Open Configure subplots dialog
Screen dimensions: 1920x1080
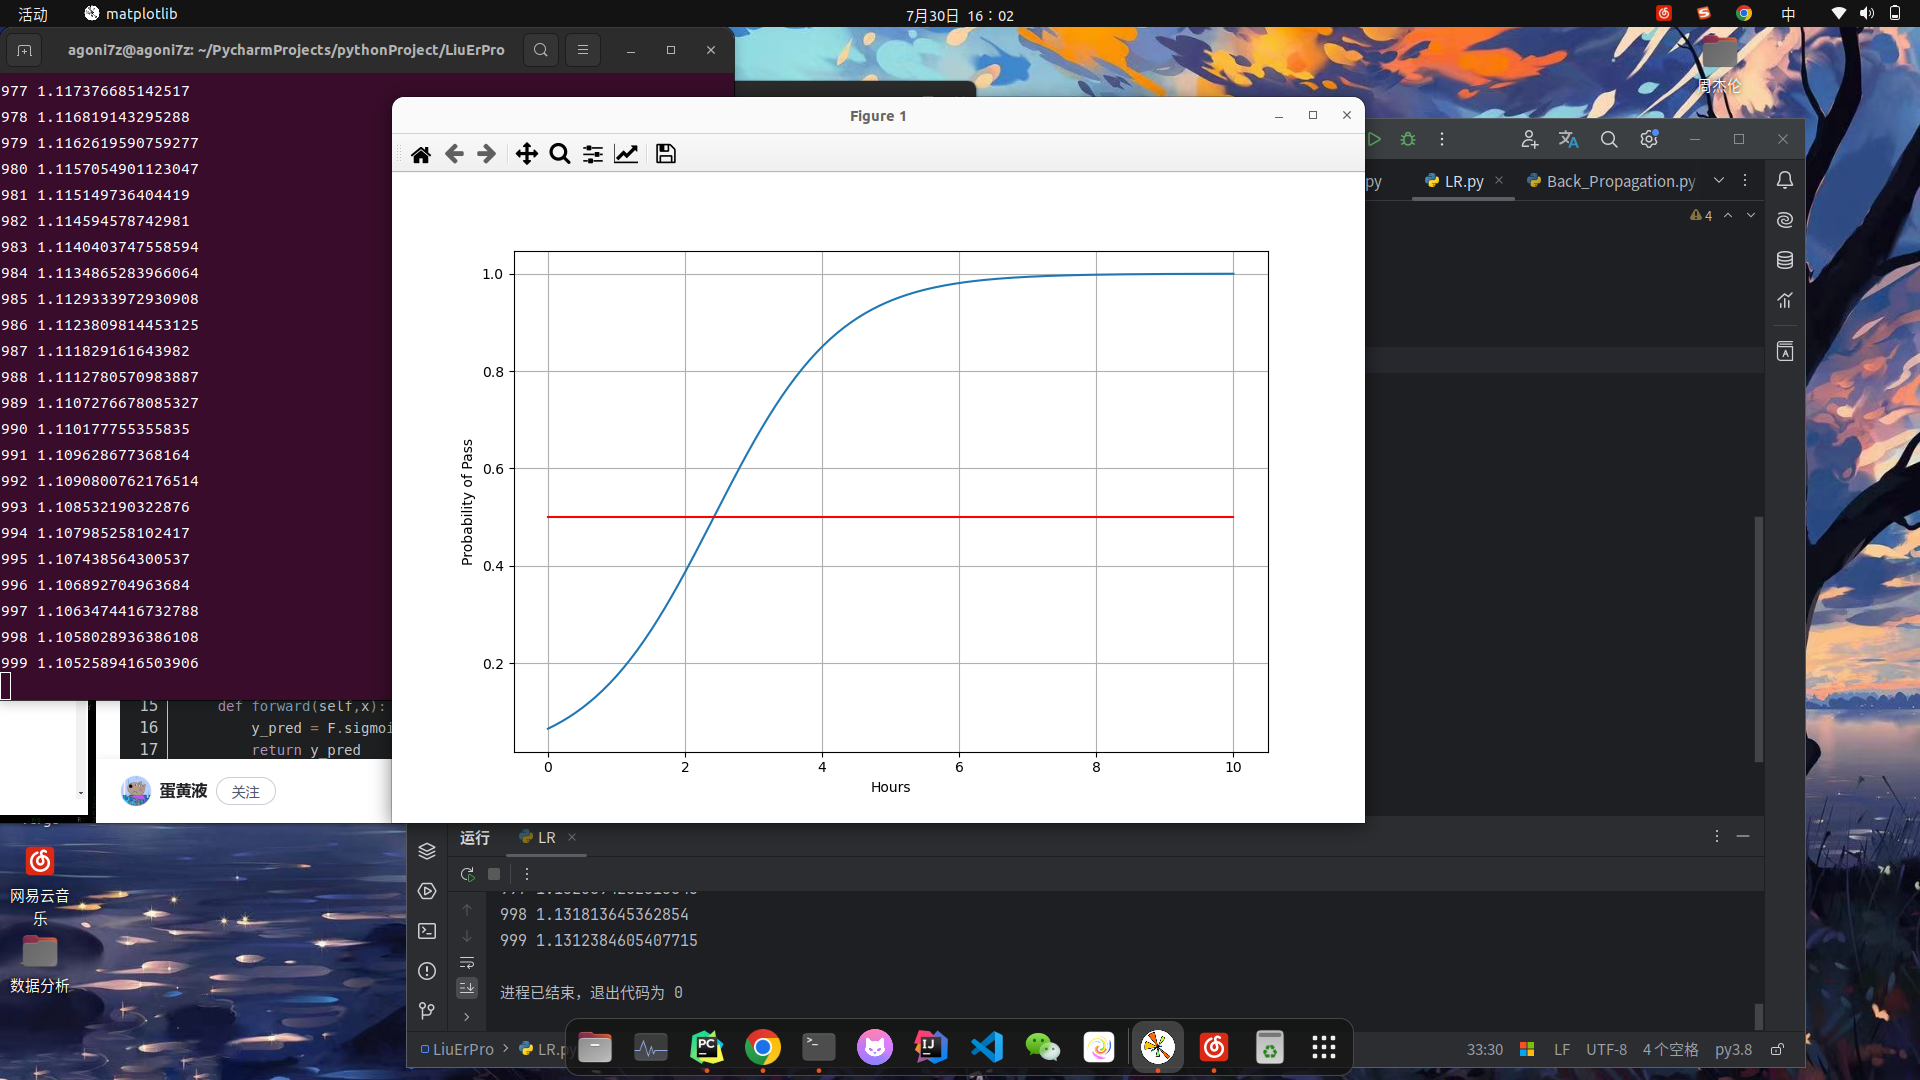click(x=593, y=154)
